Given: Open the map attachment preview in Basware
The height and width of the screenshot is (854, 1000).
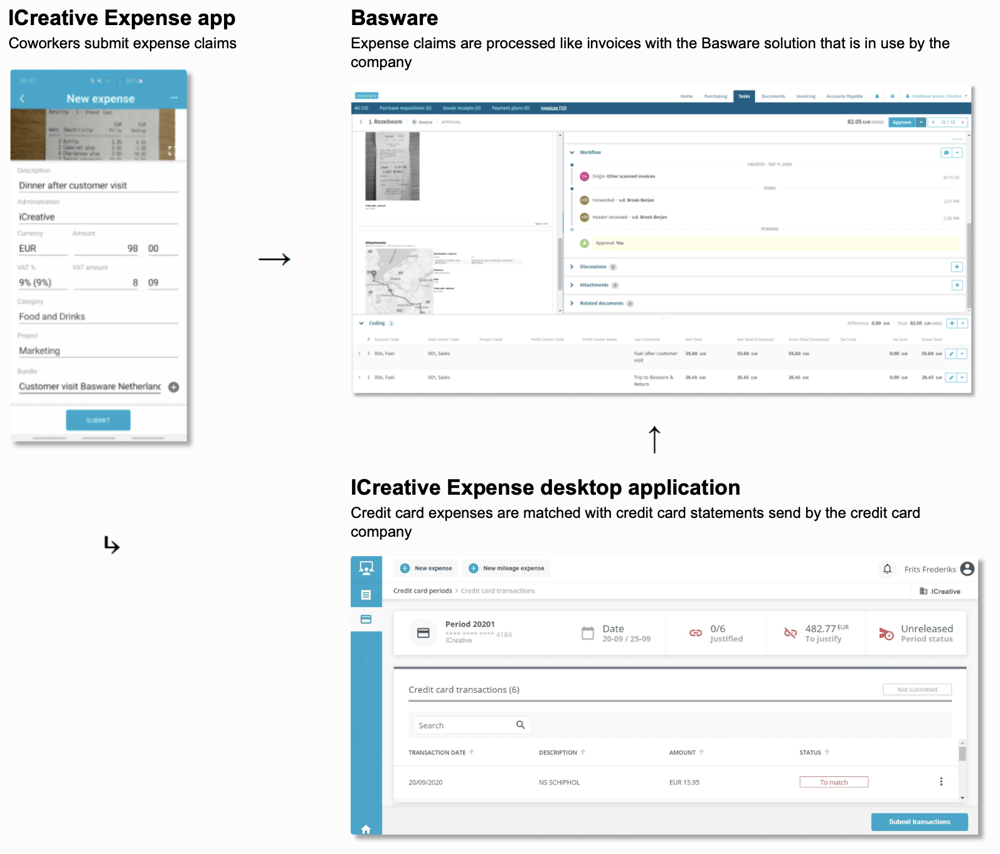Looking at the screenshot, I should coord(399,281).
